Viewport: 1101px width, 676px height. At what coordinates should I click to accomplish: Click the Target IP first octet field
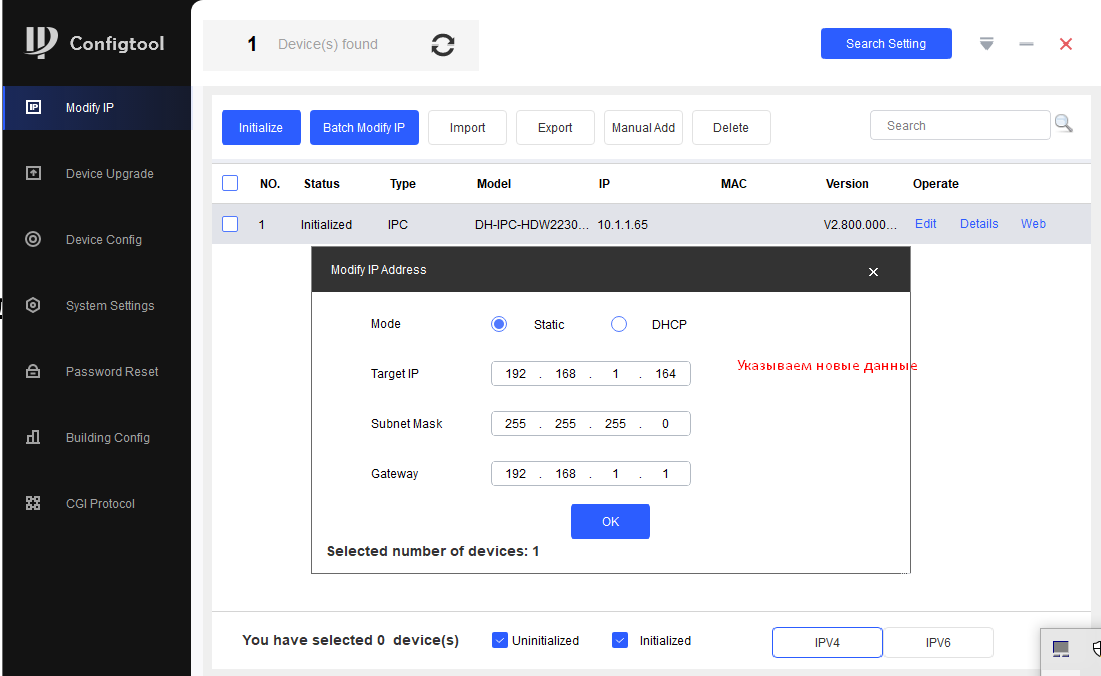click(515, 373)
